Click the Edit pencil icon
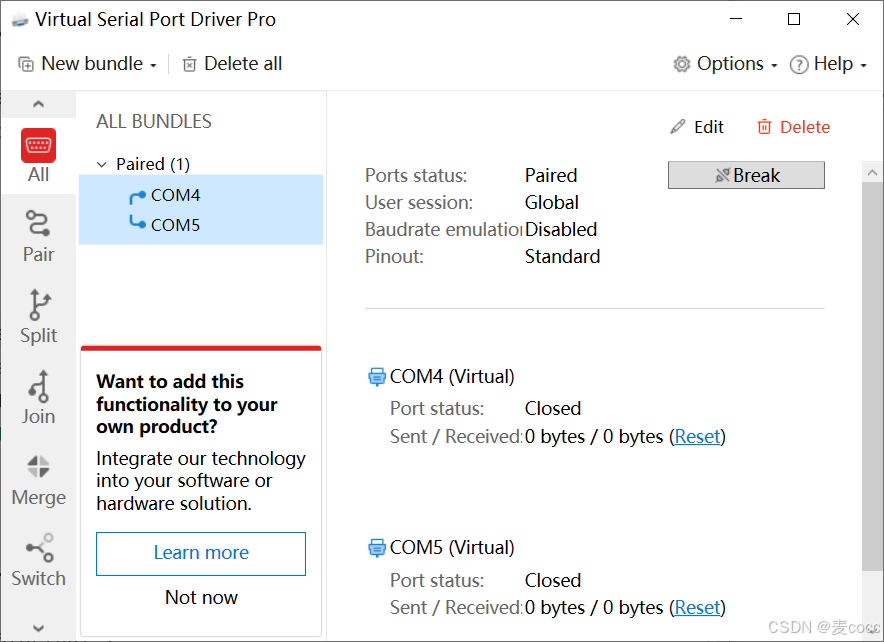Image resolution: width=884 pixels, height=642 pixels. pyautogui.click(x=678, y=126)
